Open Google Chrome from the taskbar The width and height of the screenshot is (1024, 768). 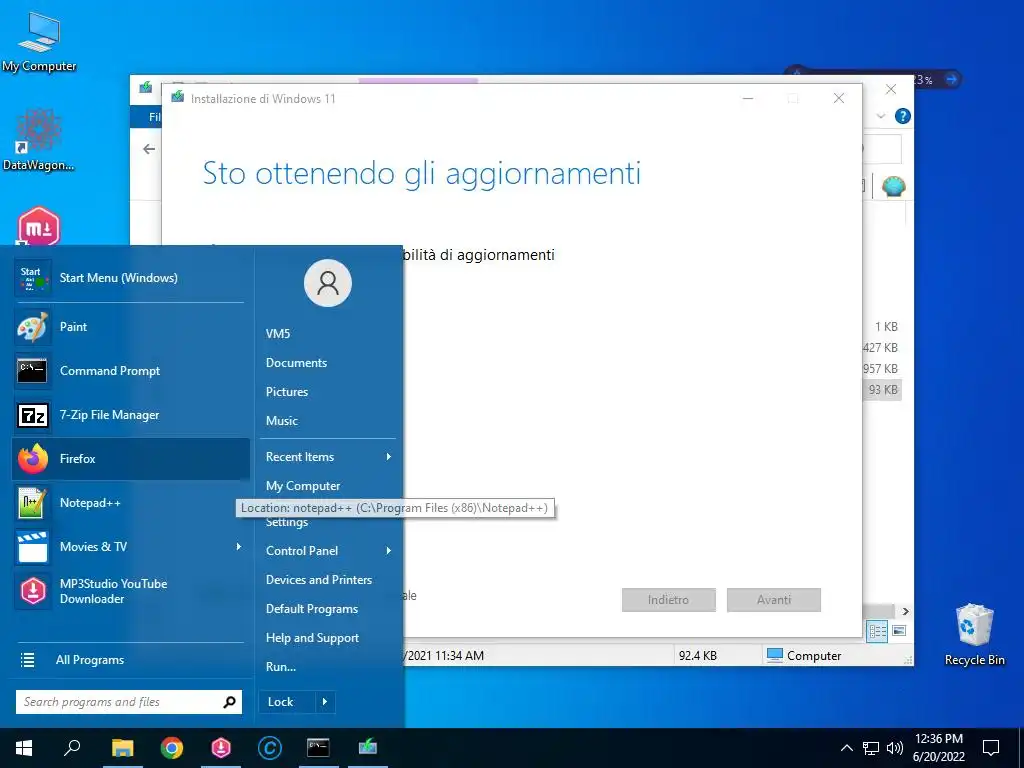tap(172, 748)
